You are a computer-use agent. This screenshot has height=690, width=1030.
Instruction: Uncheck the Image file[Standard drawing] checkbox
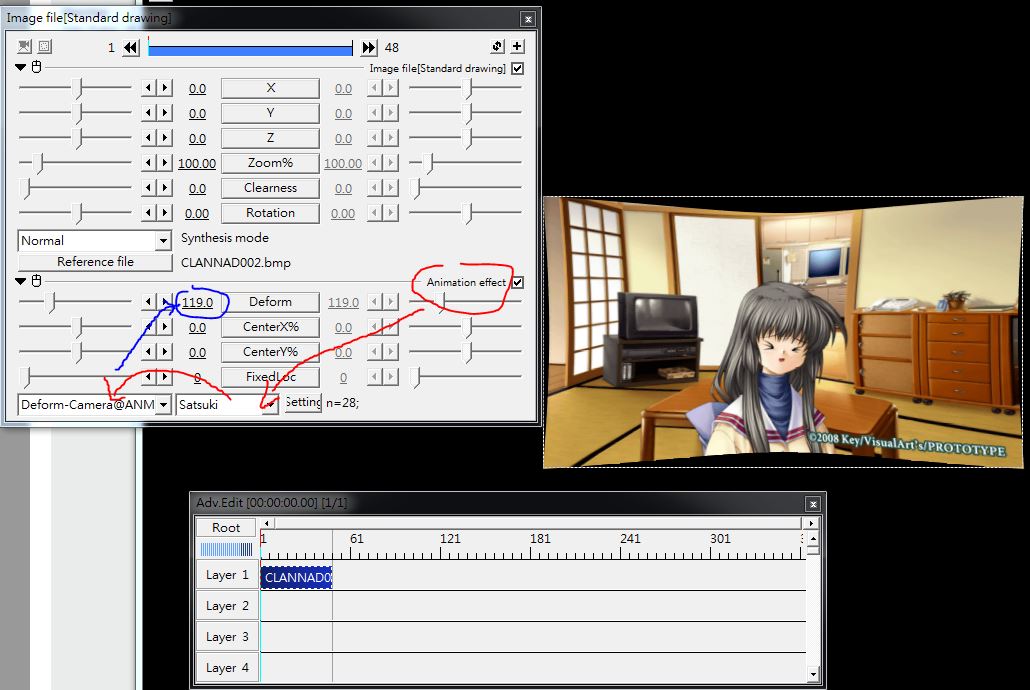pyautogui.click(x=518, y=68)
